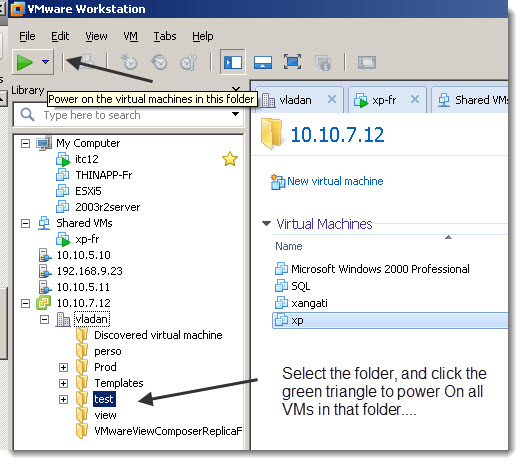The image size is (523, 465).
Task: Expand the test folder
Action: (x=63, y=399)
